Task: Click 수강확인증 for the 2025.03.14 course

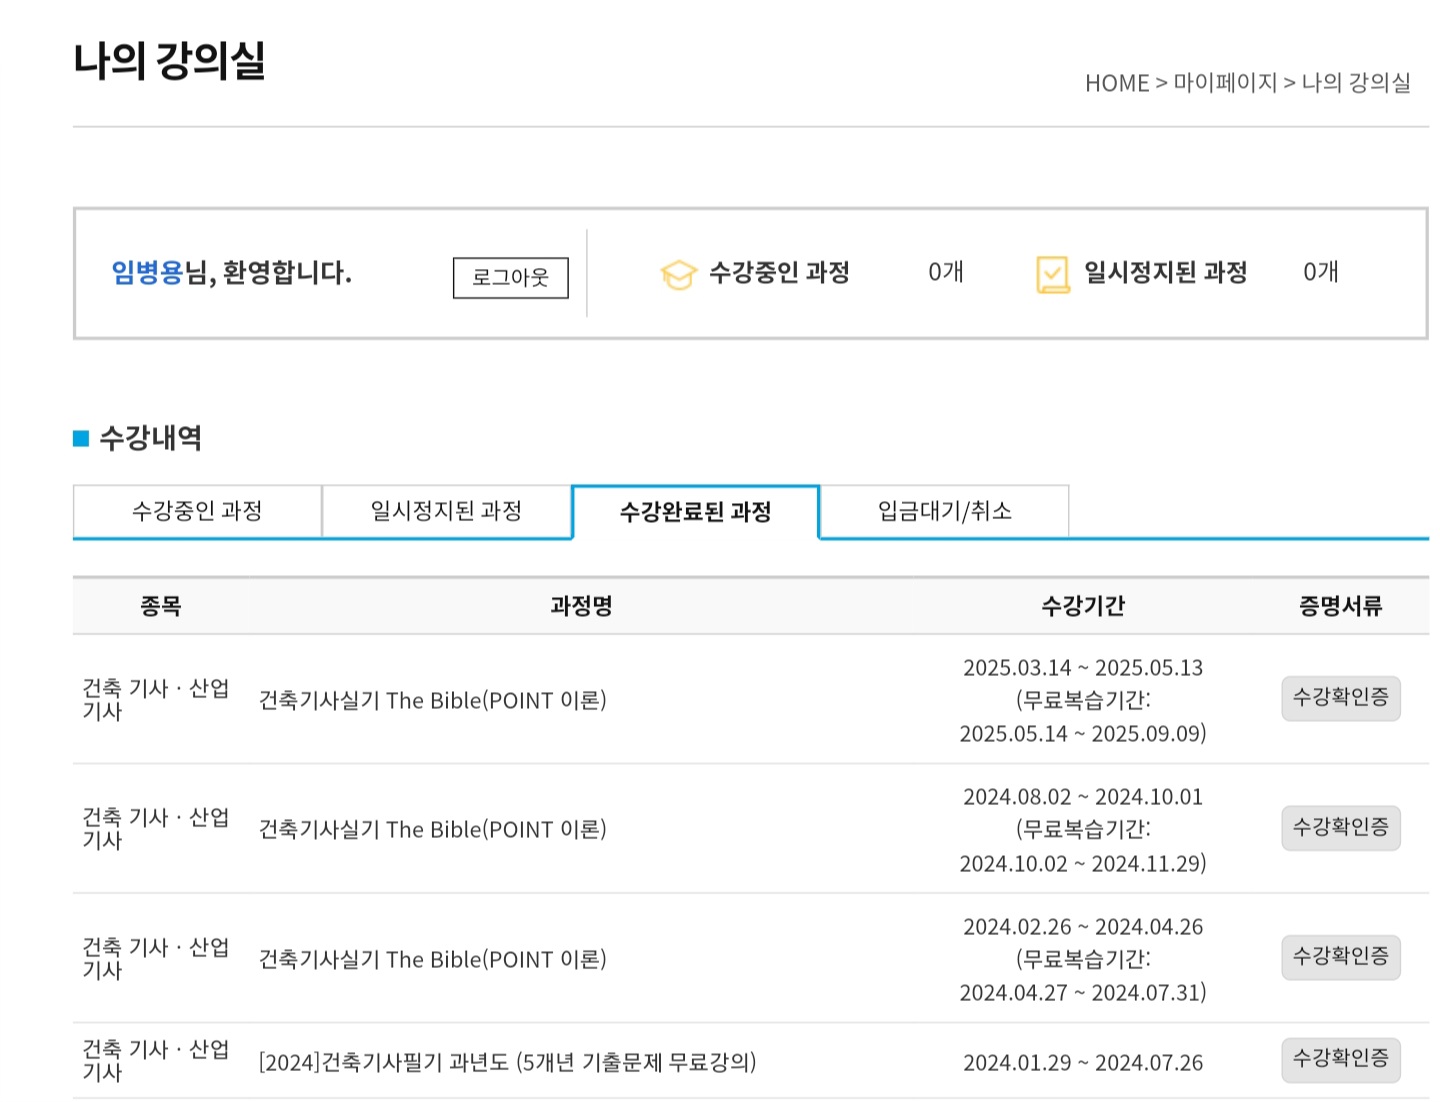Action: pos(1340,698)
